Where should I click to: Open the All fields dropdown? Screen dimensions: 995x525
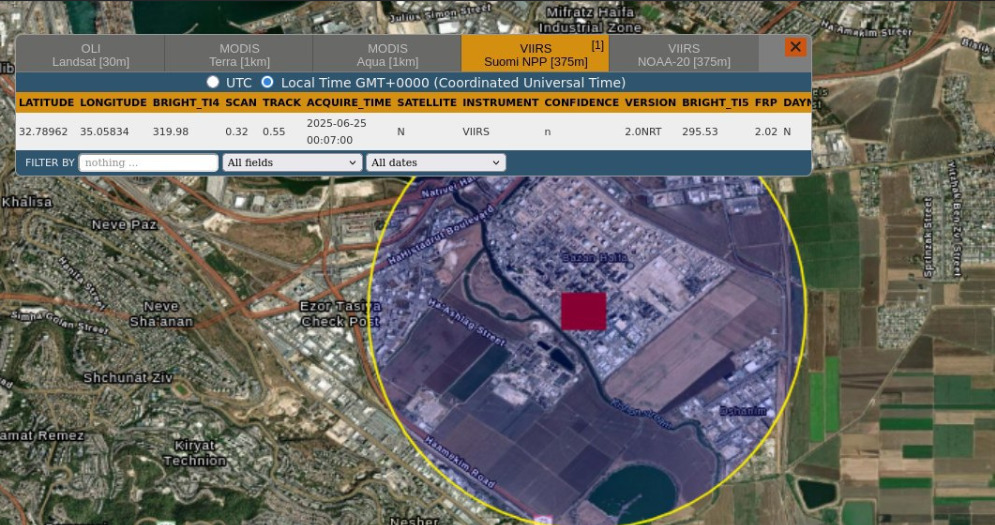[x=292, y=163]
